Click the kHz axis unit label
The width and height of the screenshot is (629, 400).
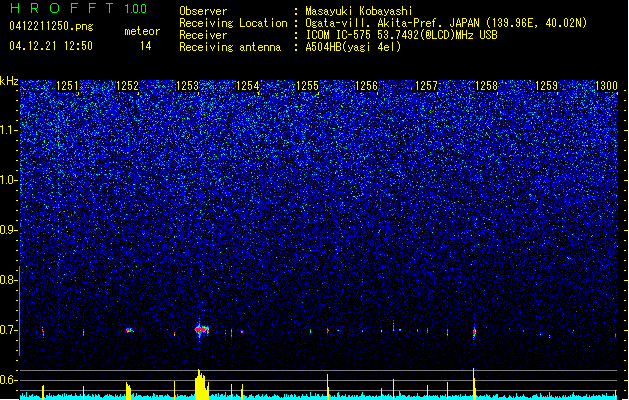9,81
